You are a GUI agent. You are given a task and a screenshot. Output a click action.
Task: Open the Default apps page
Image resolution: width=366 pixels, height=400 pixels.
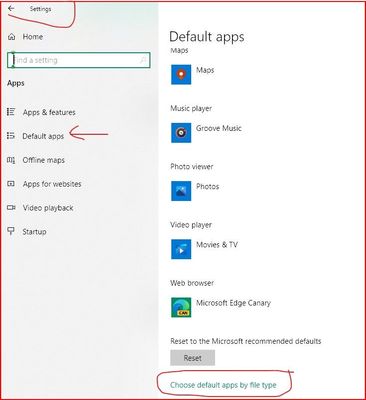(x=43, y=136)
